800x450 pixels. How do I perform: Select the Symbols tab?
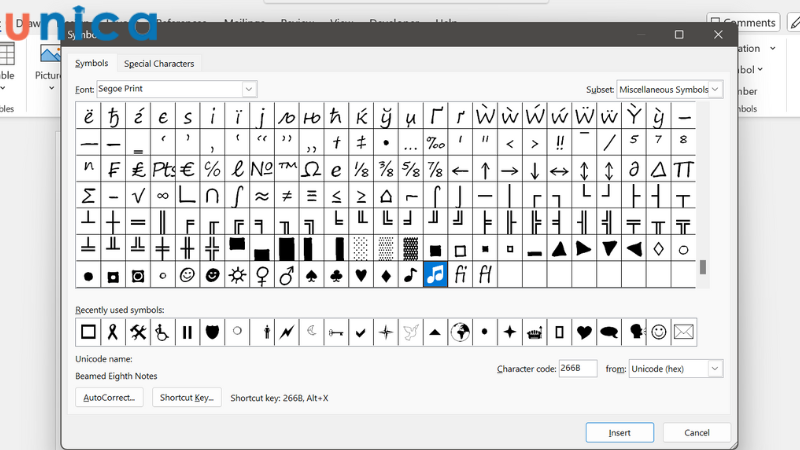tap(92, 64)
